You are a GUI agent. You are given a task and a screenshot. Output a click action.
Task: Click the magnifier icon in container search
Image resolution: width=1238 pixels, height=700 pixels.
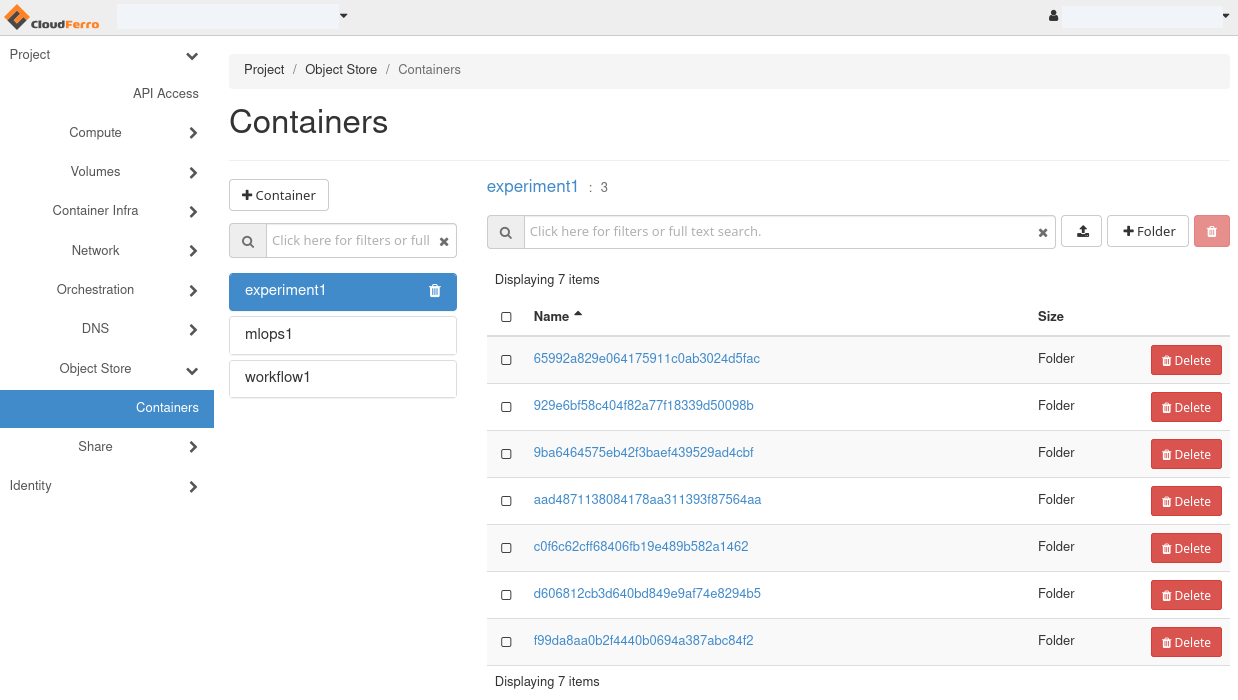pyautogui.click(x=248, y=241)
